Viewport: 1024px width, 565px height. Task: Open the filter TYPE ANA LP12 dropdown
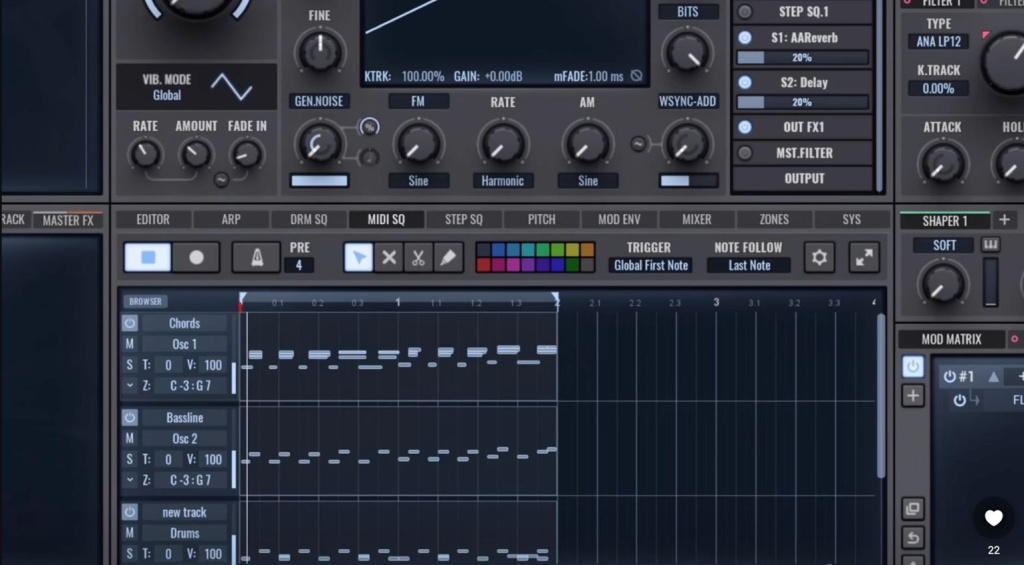coord(938,42)
